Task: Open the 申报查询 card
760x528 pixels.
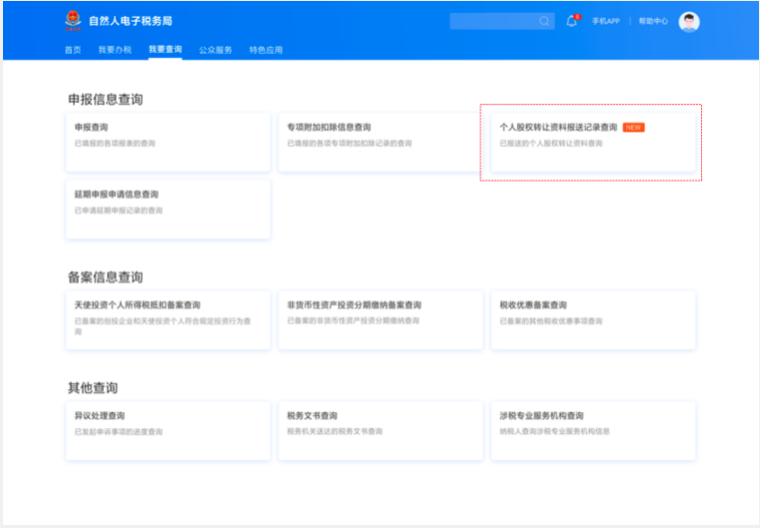Action: pos(167,141)
